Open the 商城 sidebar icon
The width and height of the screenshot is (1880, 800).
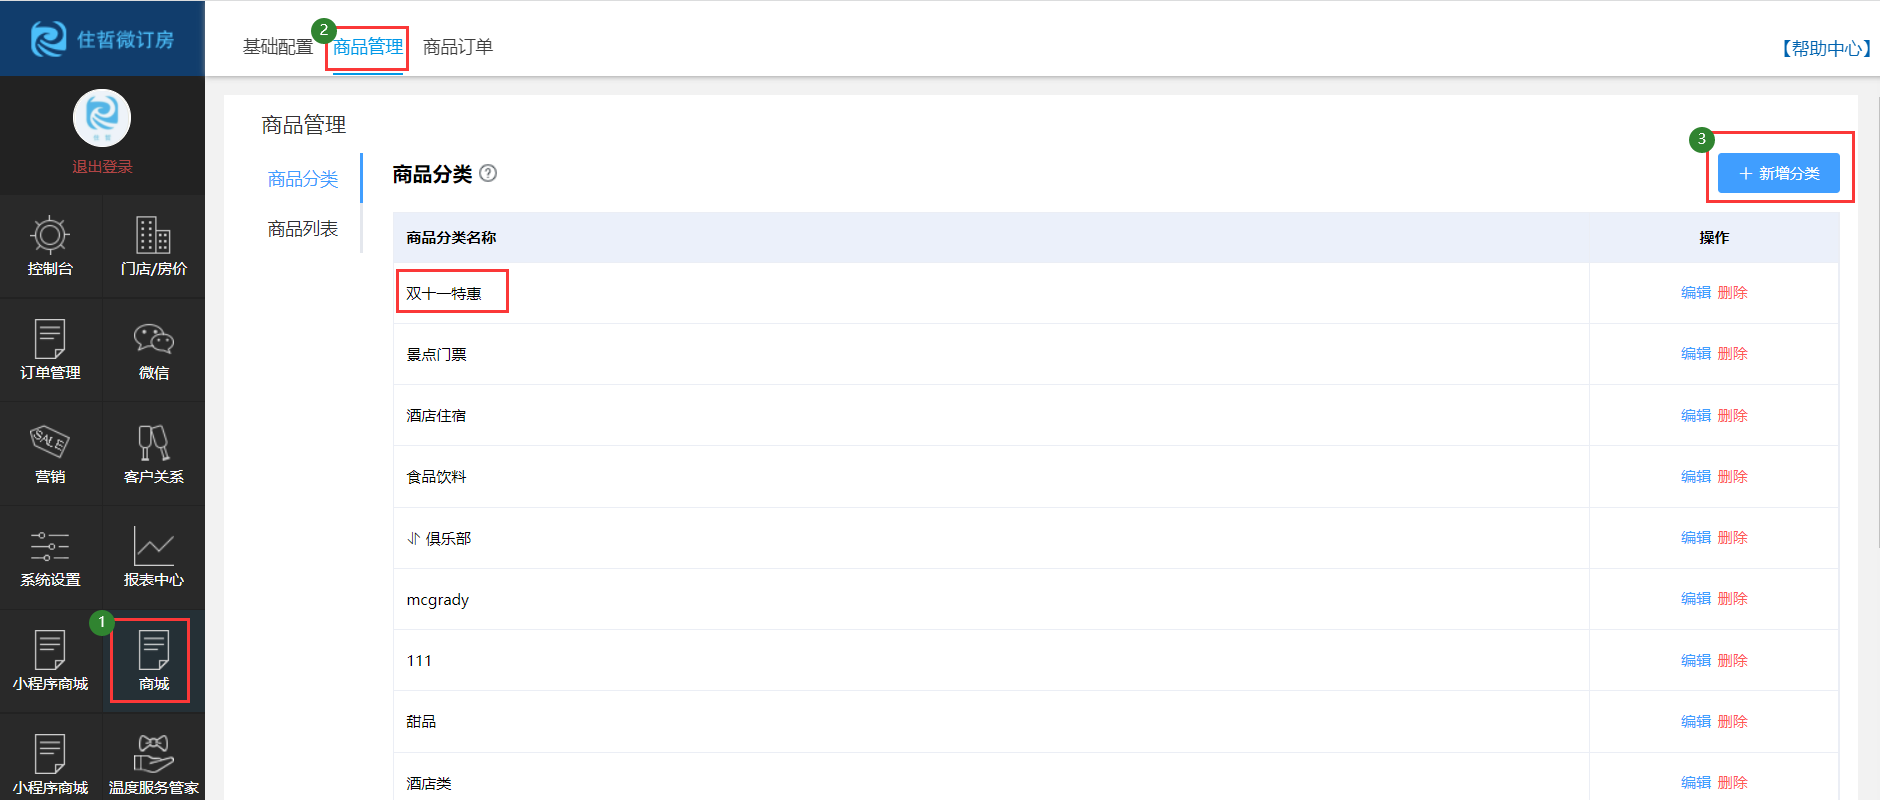click(153, 661)
